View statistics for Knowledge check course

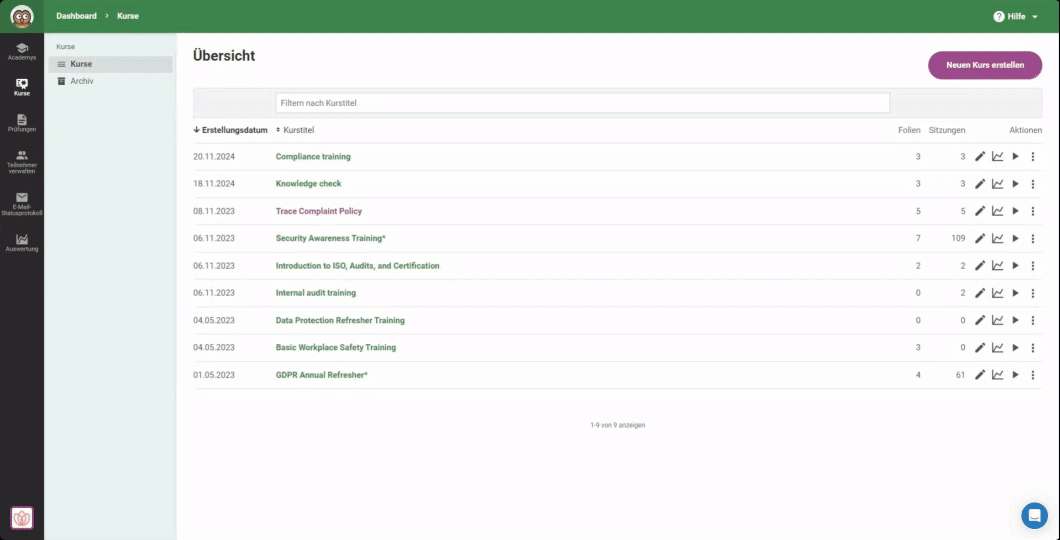pos(997,184)
